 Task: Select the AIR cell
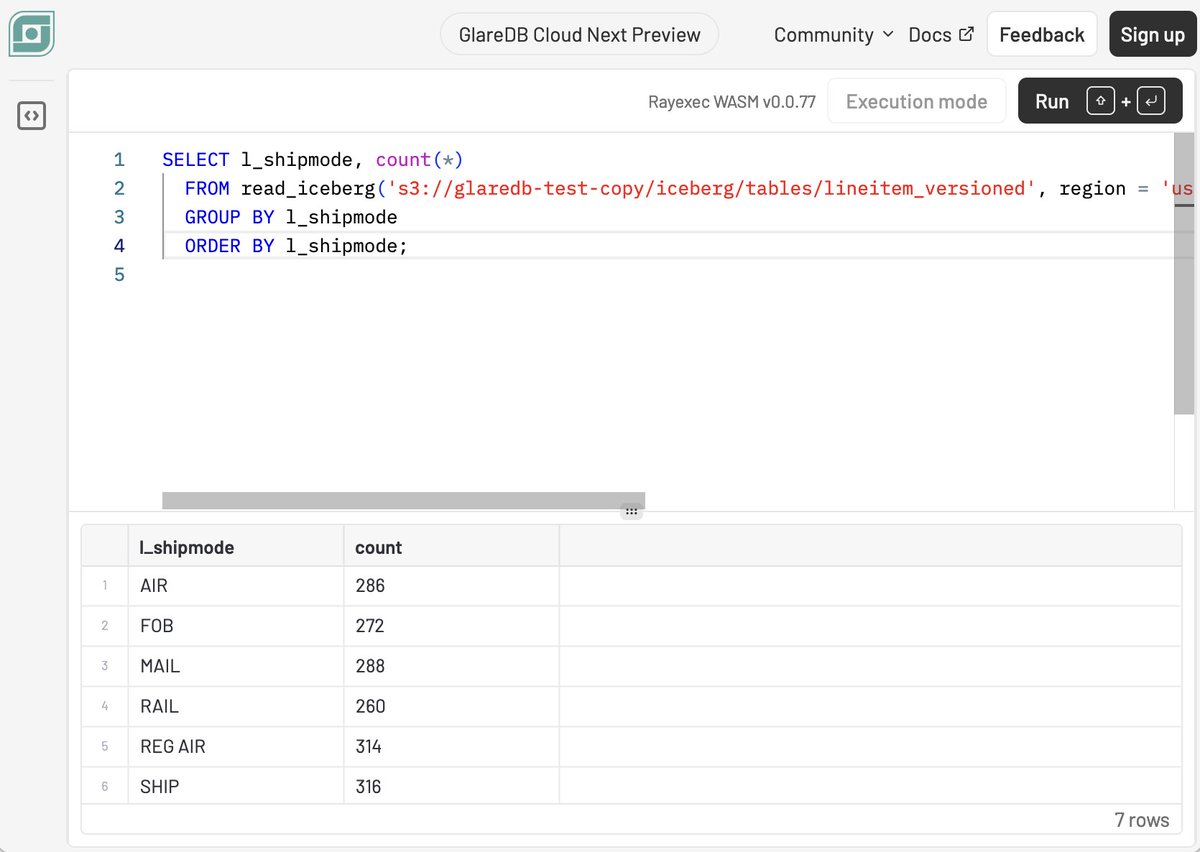coord(236,586)
